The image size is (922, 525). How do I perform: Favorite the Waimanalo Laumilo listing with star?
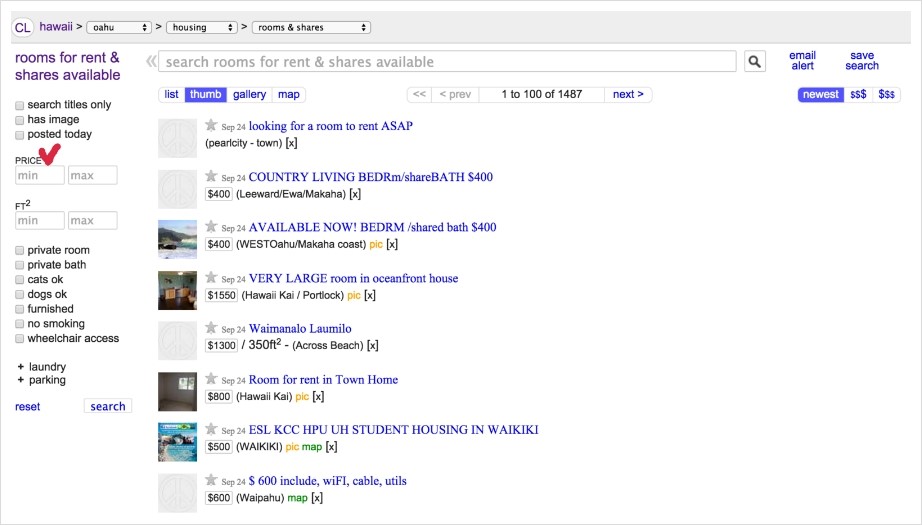click(x=211, y=328)
